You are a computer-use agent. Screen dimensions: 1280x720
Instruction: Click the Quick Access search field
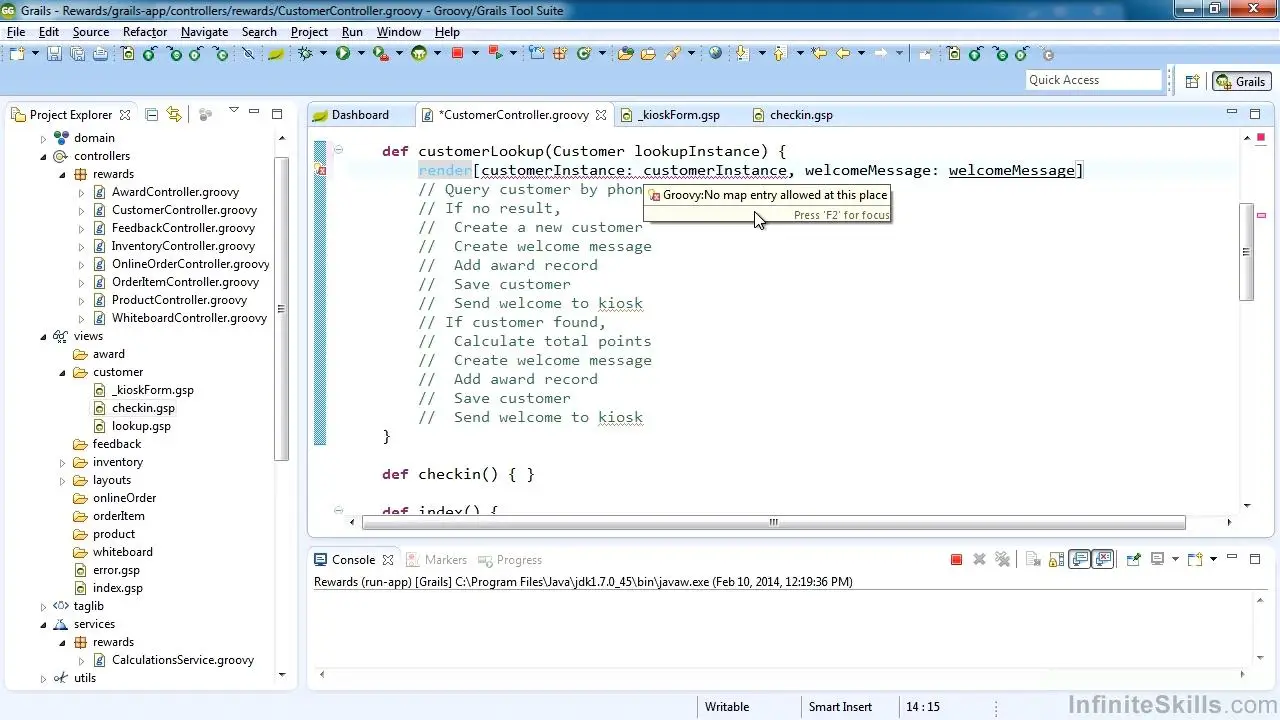pos(1093,80)
